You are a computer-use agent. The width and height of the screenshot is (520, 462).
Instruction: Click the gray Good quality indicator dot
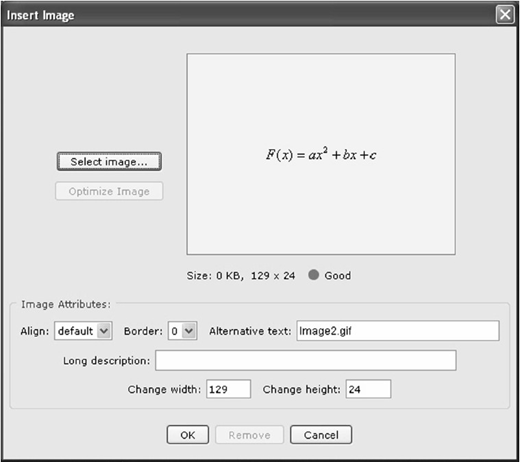pos(313,275)
